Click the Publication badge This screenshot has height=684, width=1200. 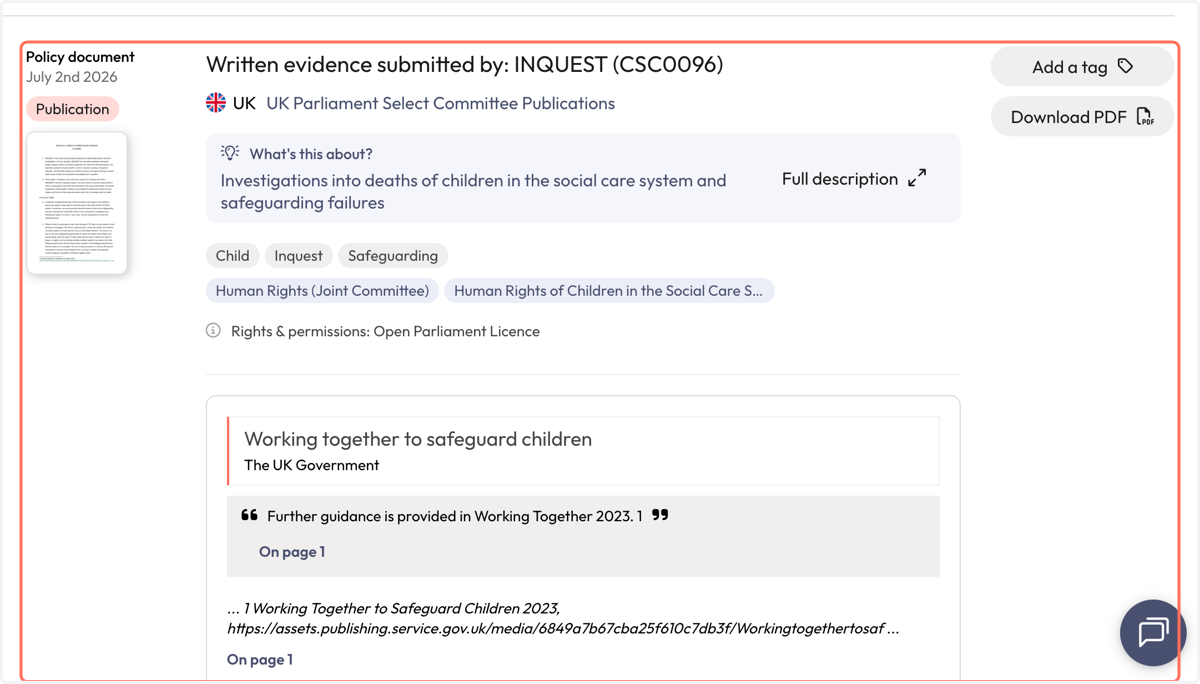[x=72, y=109]
